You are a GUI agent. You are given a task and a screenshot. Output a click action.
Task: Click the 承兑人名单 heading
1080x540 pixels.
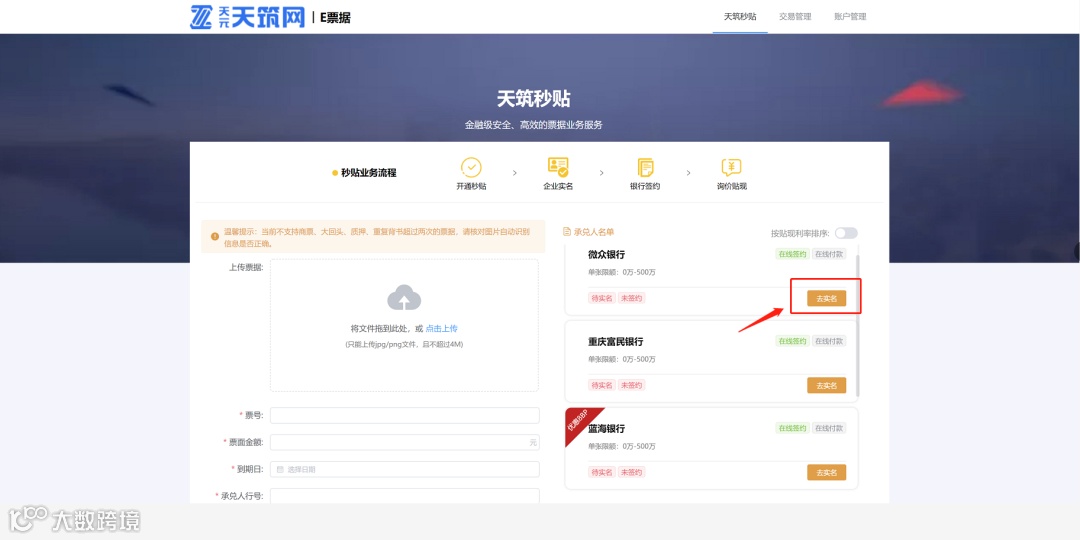coord(594,232)
